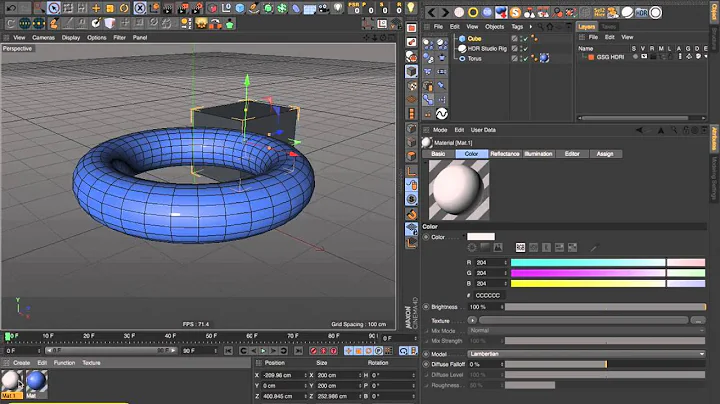Toggle the Cube layer square
The width and height of the screenshot is (720, 404).
(x=514, y=39)
